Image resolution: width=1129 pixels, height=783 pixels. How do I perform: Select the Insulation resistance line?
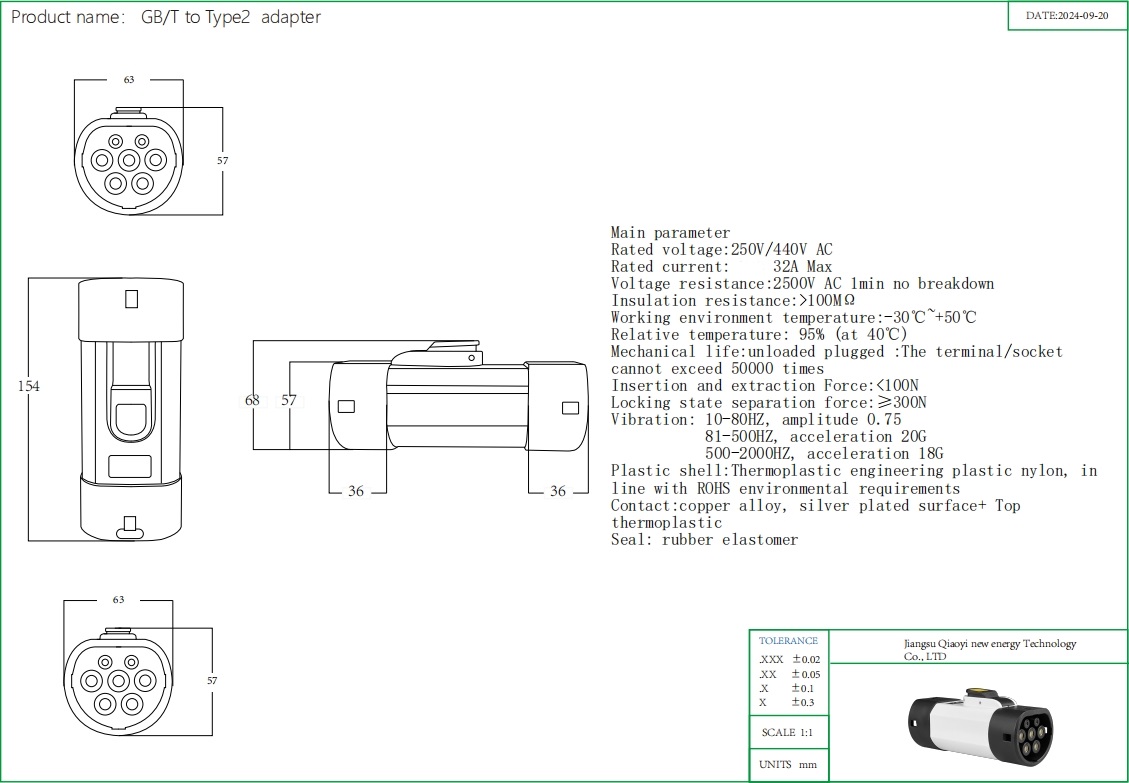tap(733, 301)
